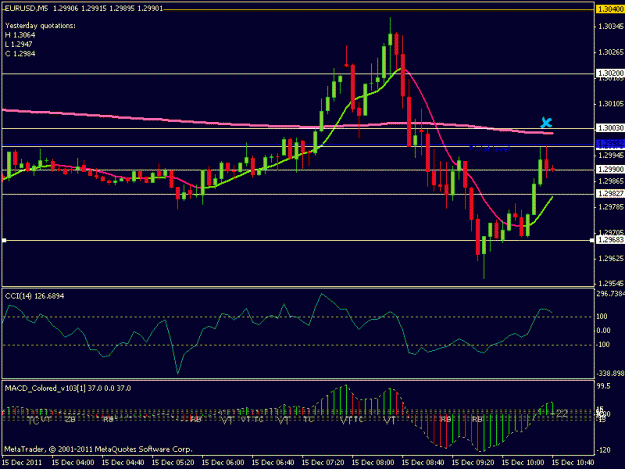The height and width of the screenshot is (469, 625).
Task: Click the '15 Dec 06:40' time label
Action: pyautogui.click(x=273, y=463)
